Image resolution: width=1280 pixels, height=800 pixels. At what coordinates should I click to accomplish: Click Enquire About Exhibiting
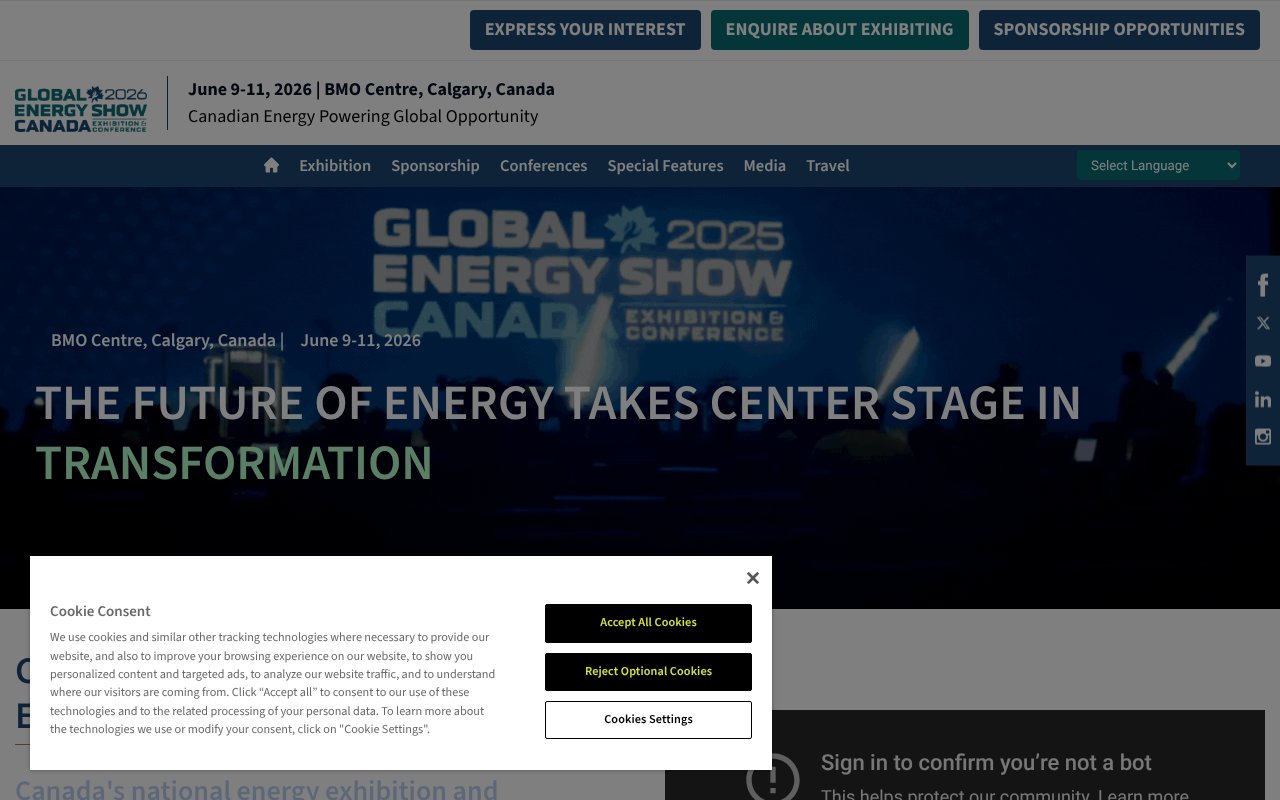[839, 29]
